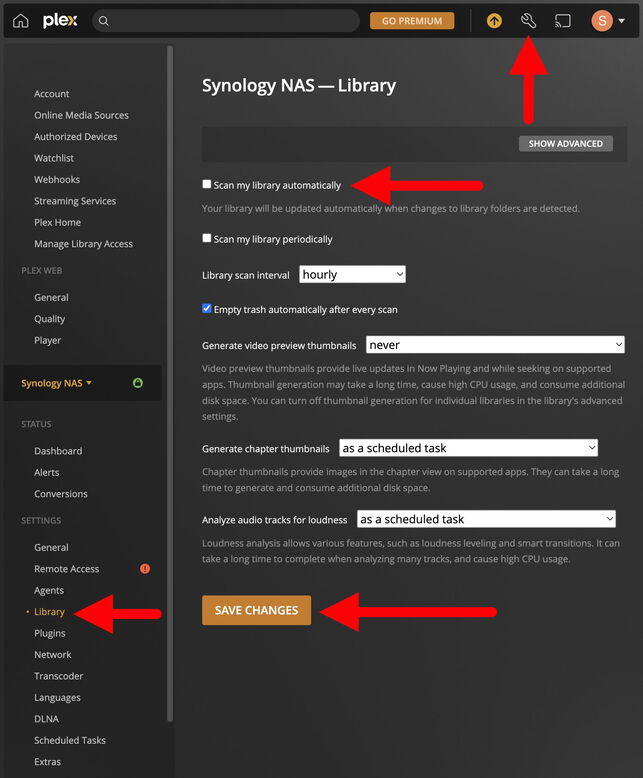Open Analyze audio tracks for loudness dropdown
Image resolution: width=643 pixels, height=778 pixels.
486,519
